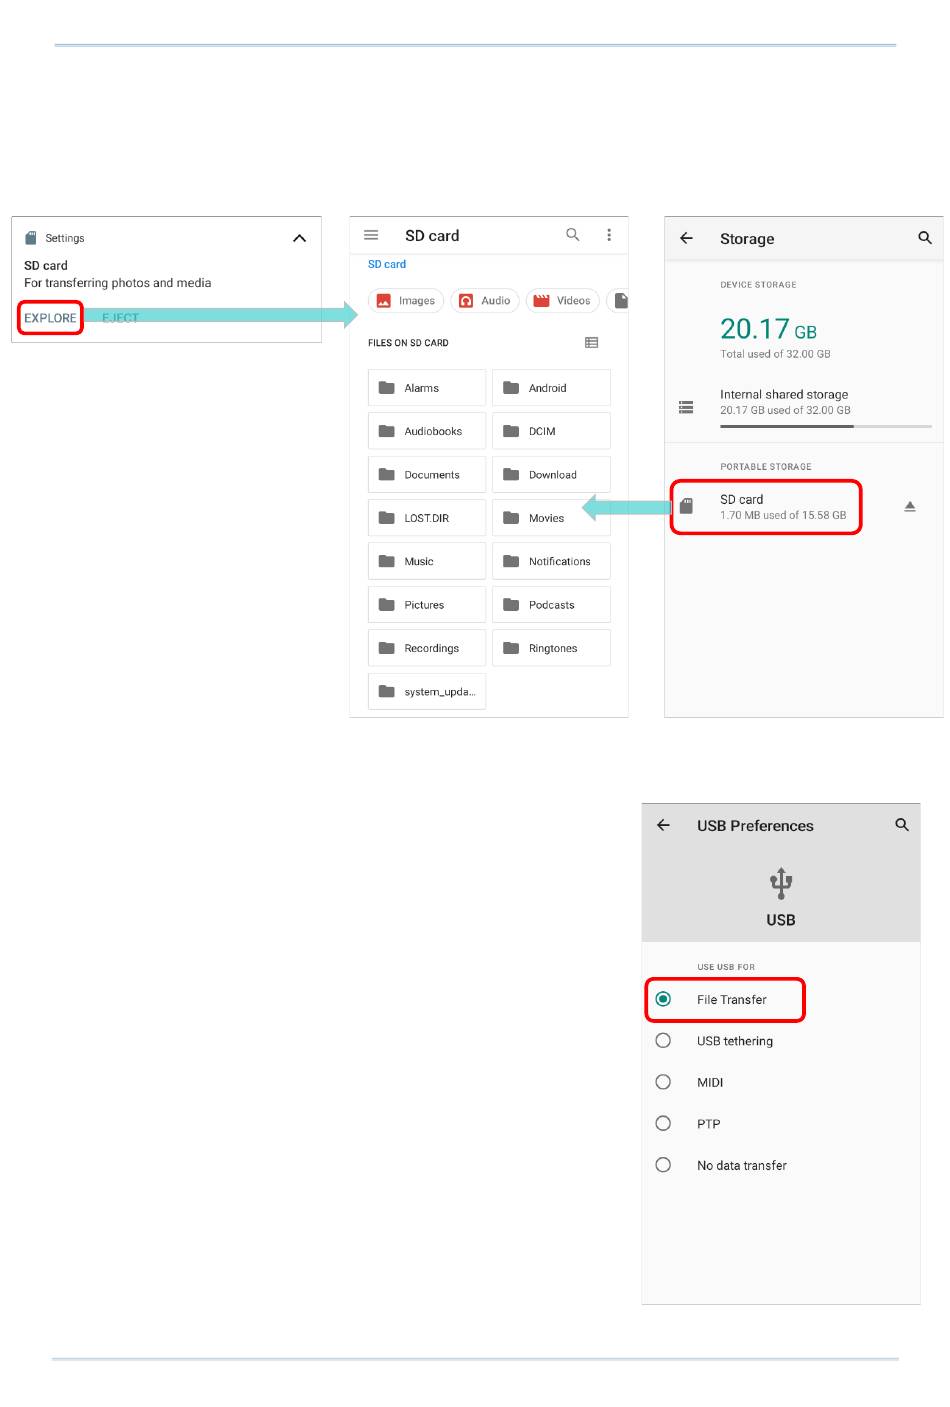950x1407 pixels.
Task: Go back from USB Preferences
Action: pyautogui.click(x=663, y=825)
